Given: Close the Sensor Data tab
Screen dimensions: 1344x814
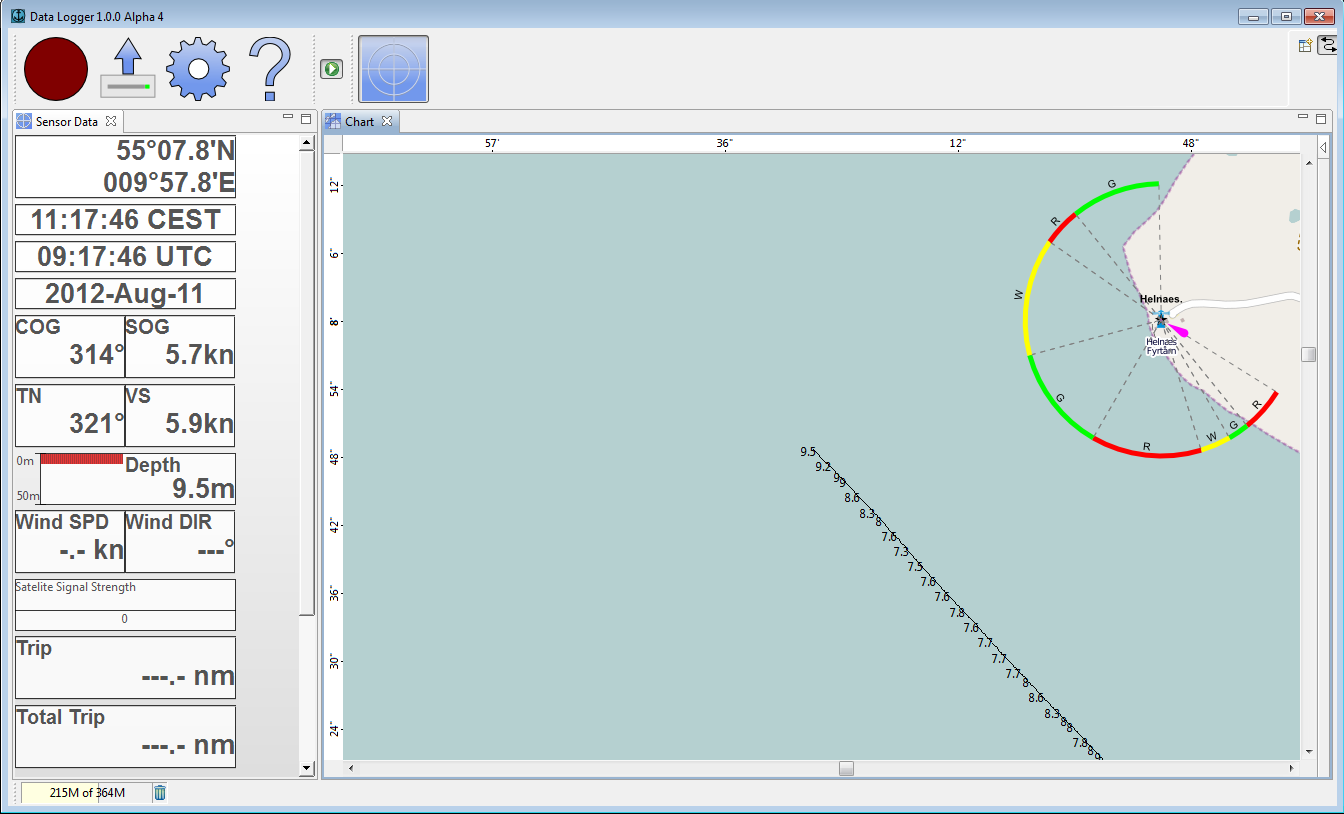Looking at the screenshot, I should tap(111, 122).
